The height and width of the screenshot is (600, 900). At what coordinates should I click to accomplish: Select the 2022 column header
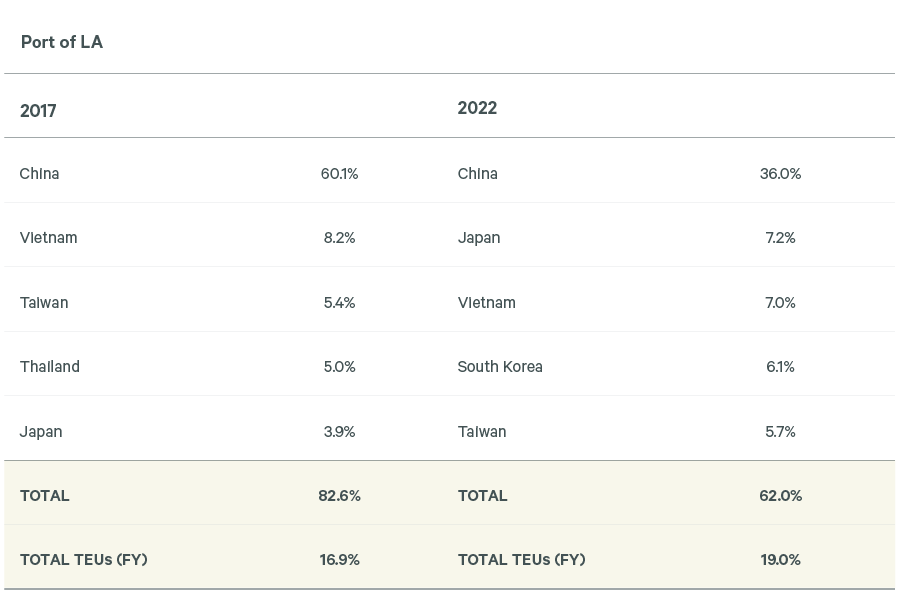477,108
